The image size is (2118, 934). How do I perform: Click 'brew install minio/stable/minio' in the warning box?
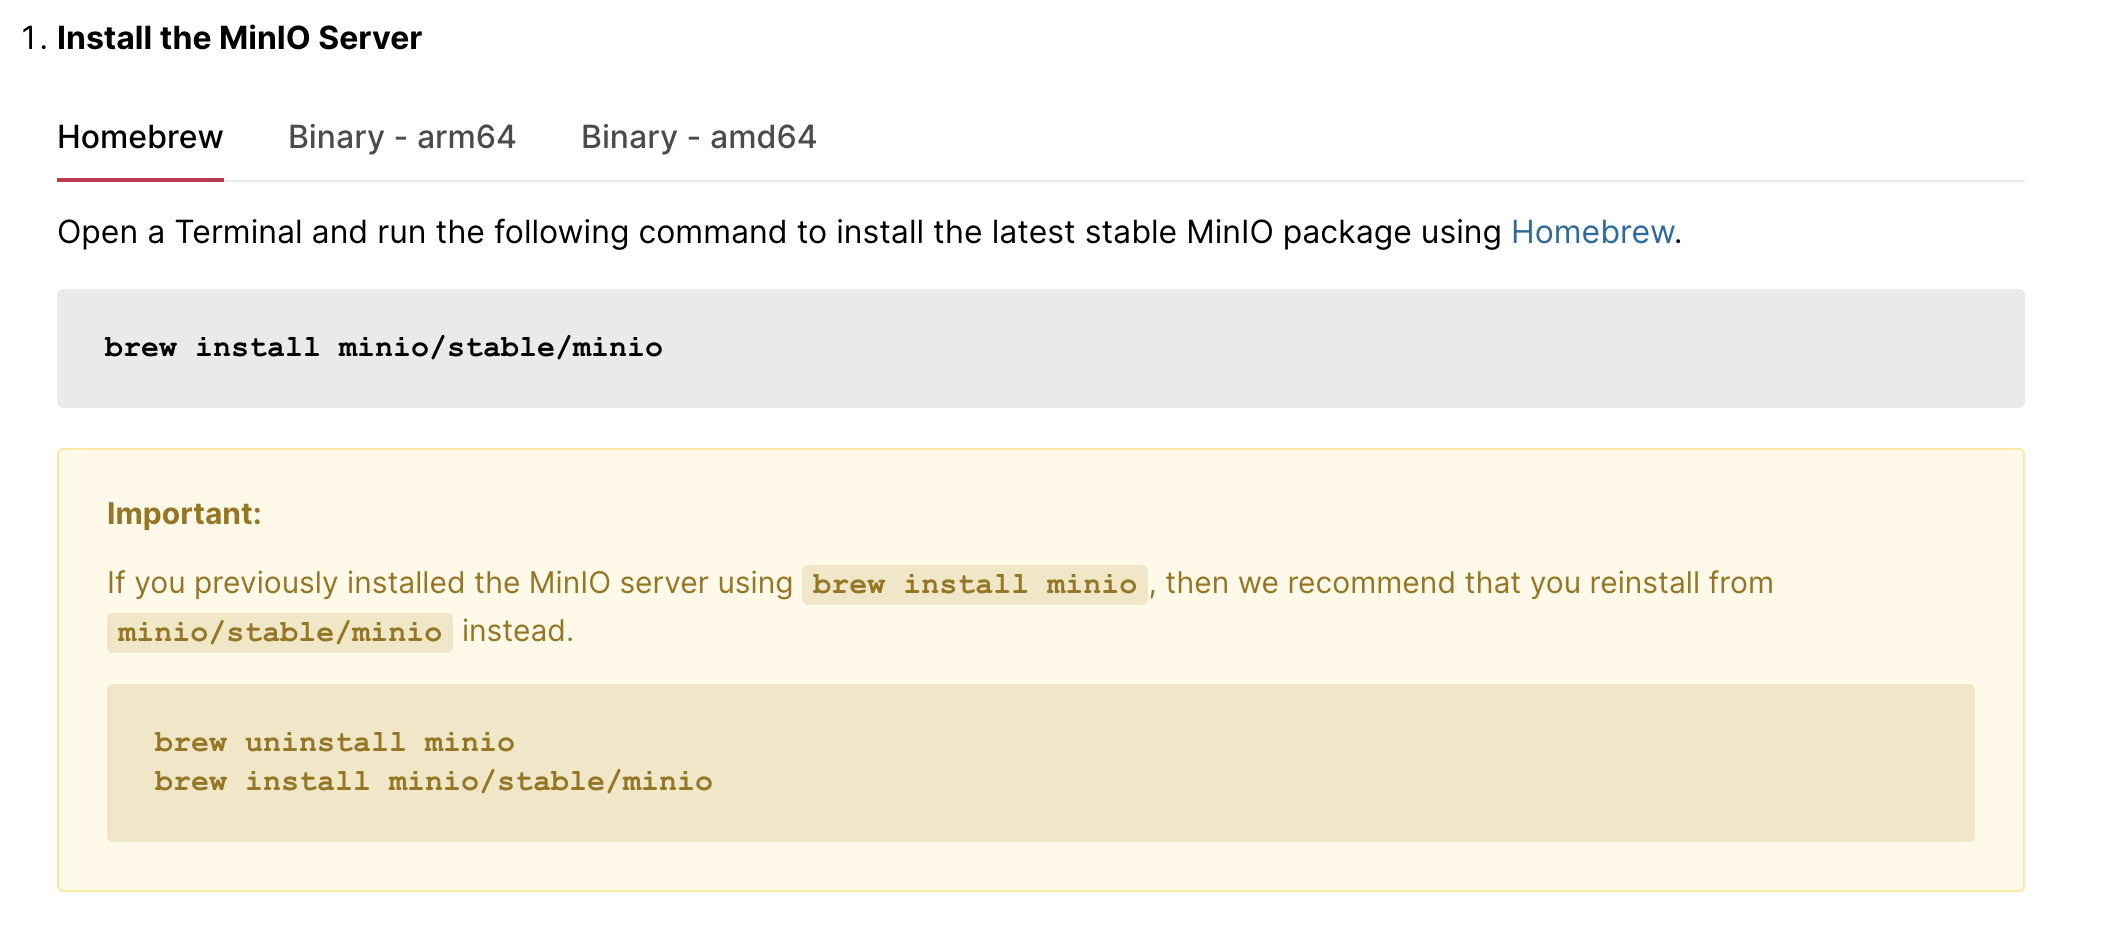pos(433,781)
